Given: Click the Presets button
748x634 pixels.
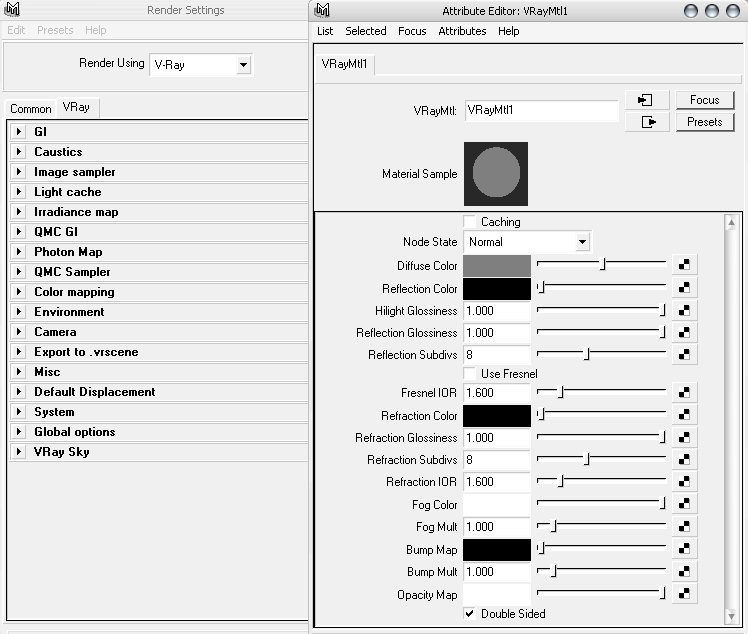Looking at the screenshot, I should (705, 122).
